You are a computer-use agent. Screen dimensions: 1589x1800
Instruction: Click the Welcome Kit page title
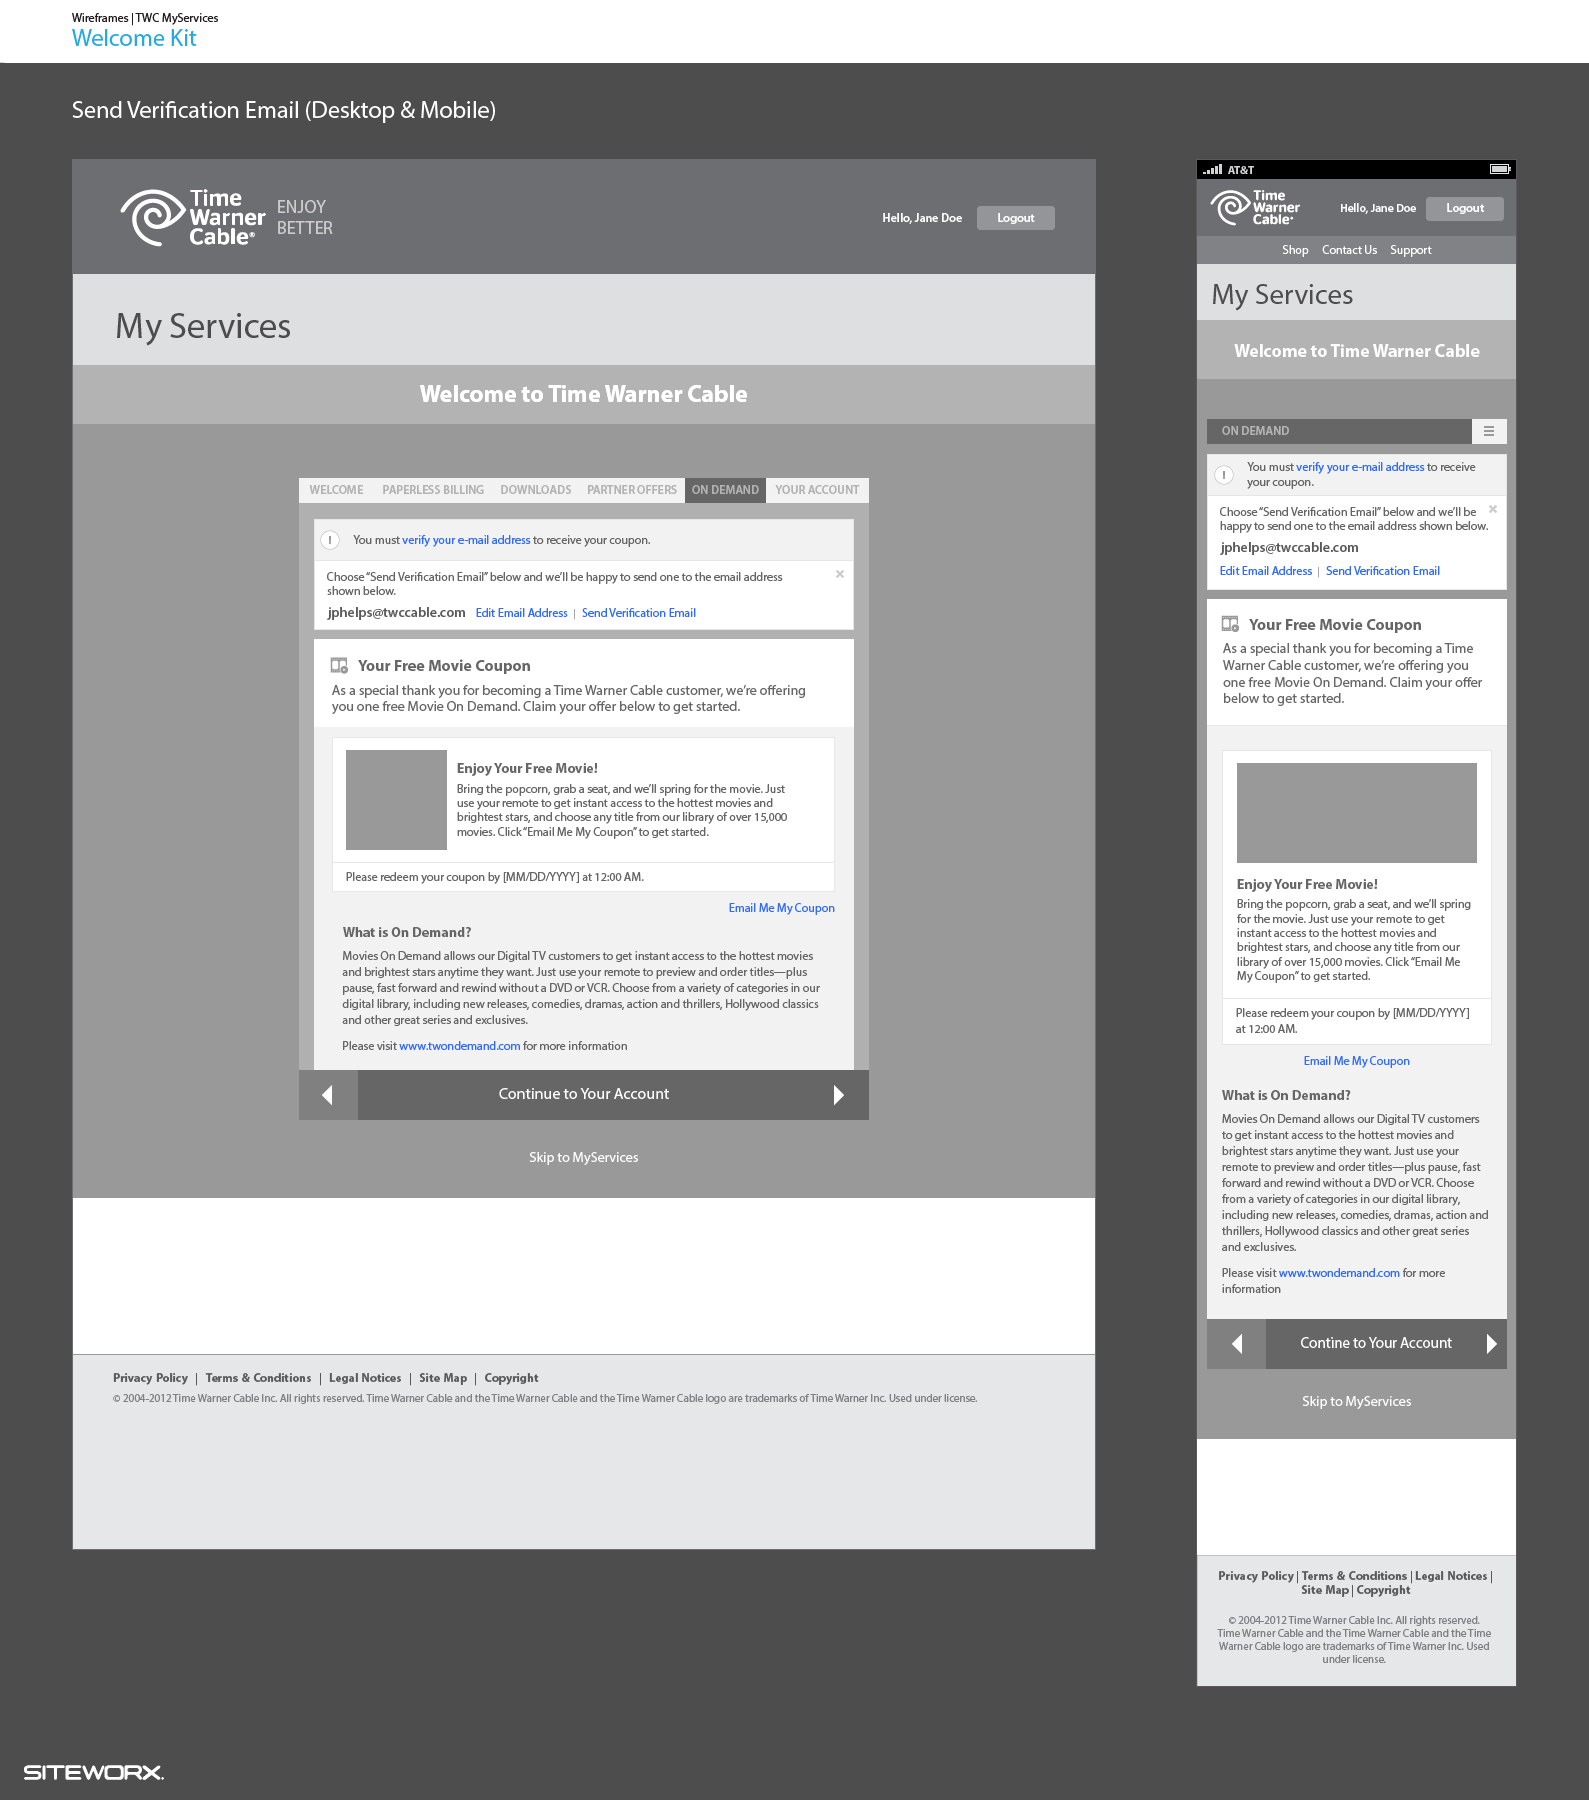point(134,38)
